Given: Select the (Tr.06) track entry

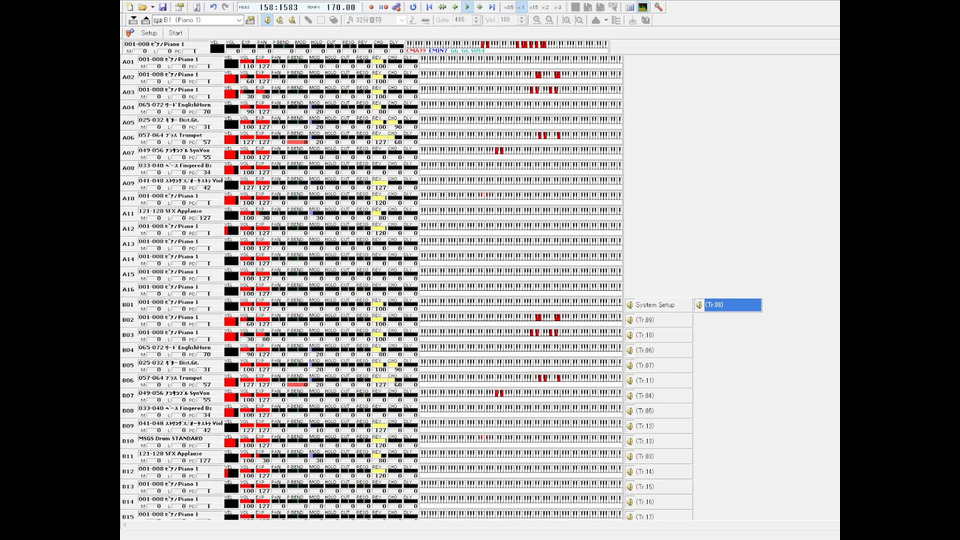Looking at the screenshot, I should (x=659, y=350).
